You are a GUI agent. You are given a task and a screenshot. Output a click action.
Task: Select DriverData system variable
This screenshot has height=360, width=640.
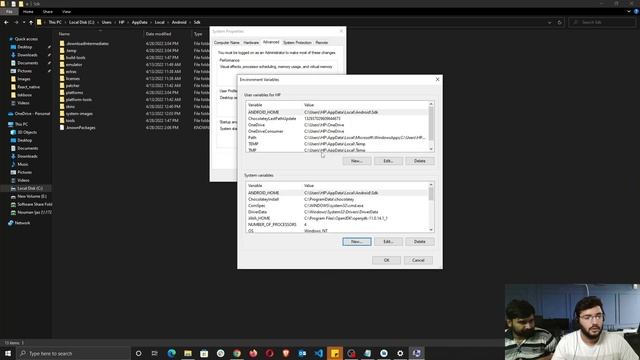[x=337, y=212]
